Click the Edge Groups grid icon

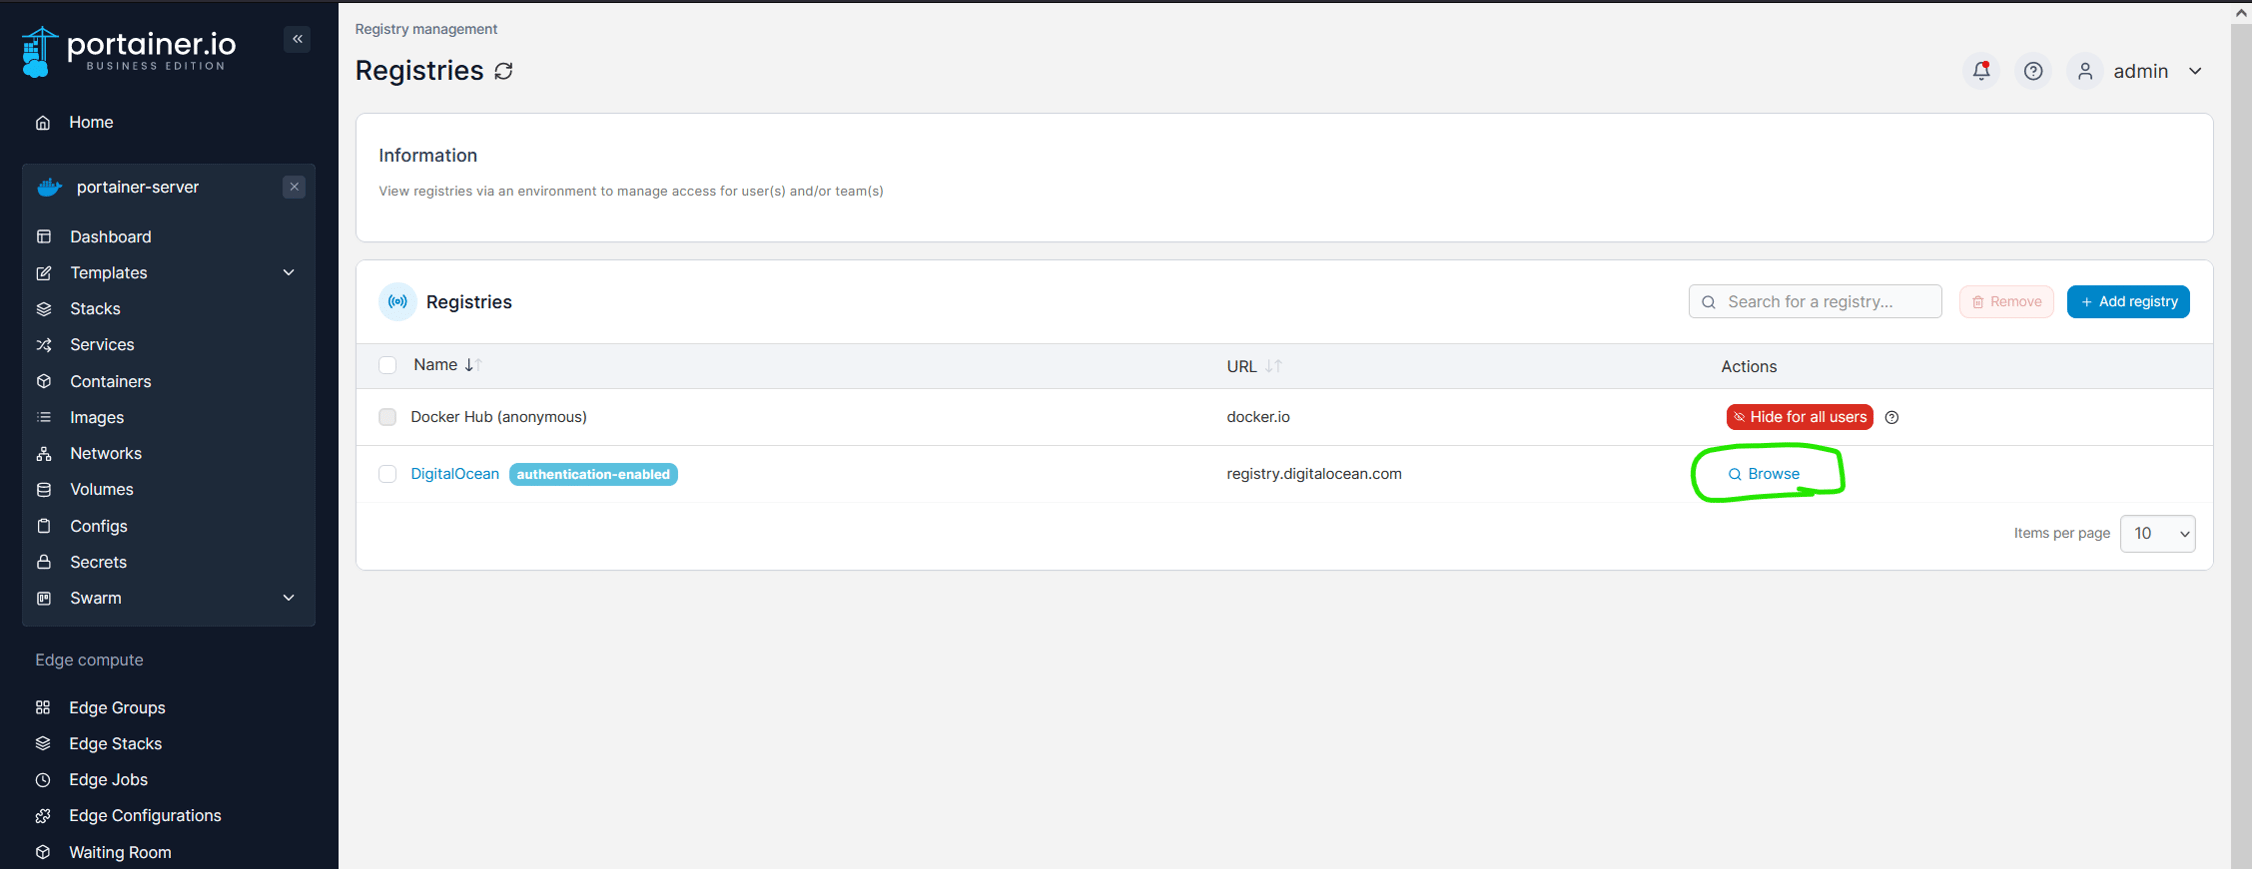point(43,707)
